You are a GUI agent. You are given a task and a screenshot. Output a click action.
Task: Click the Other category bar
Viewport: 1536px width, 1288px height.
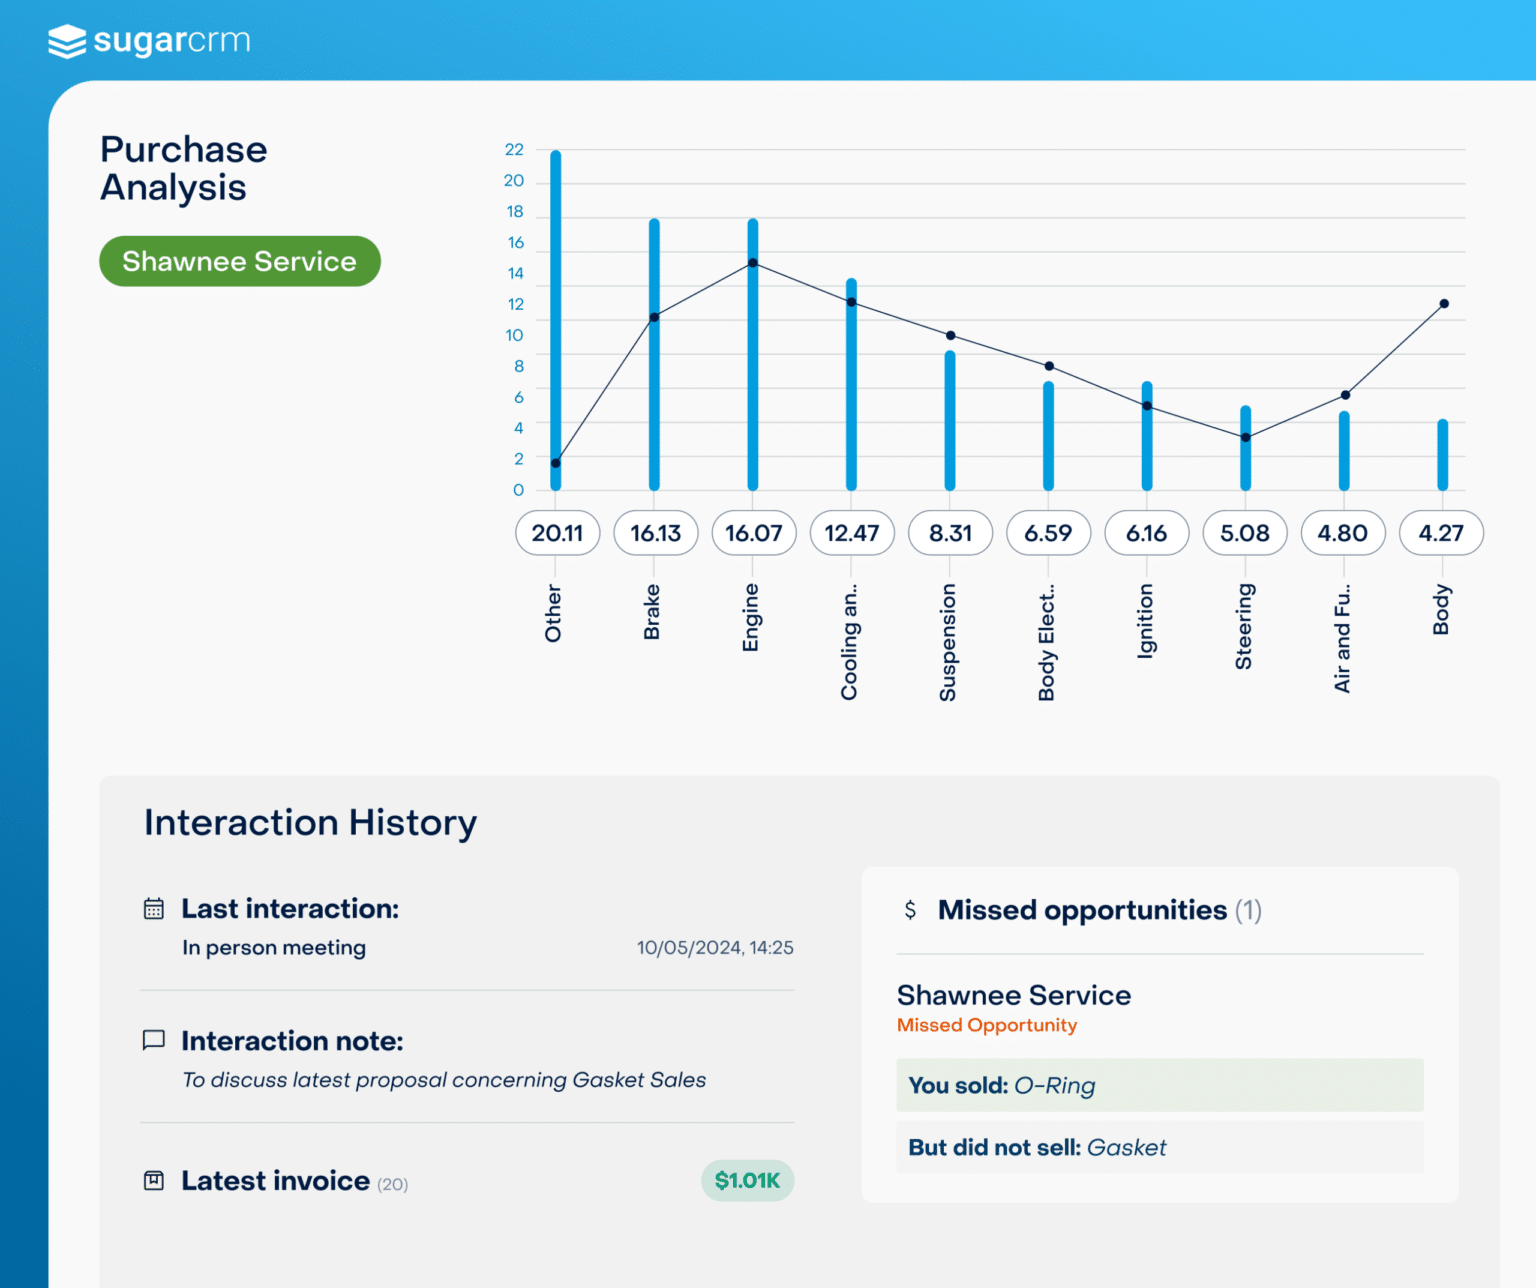point(557,320)
